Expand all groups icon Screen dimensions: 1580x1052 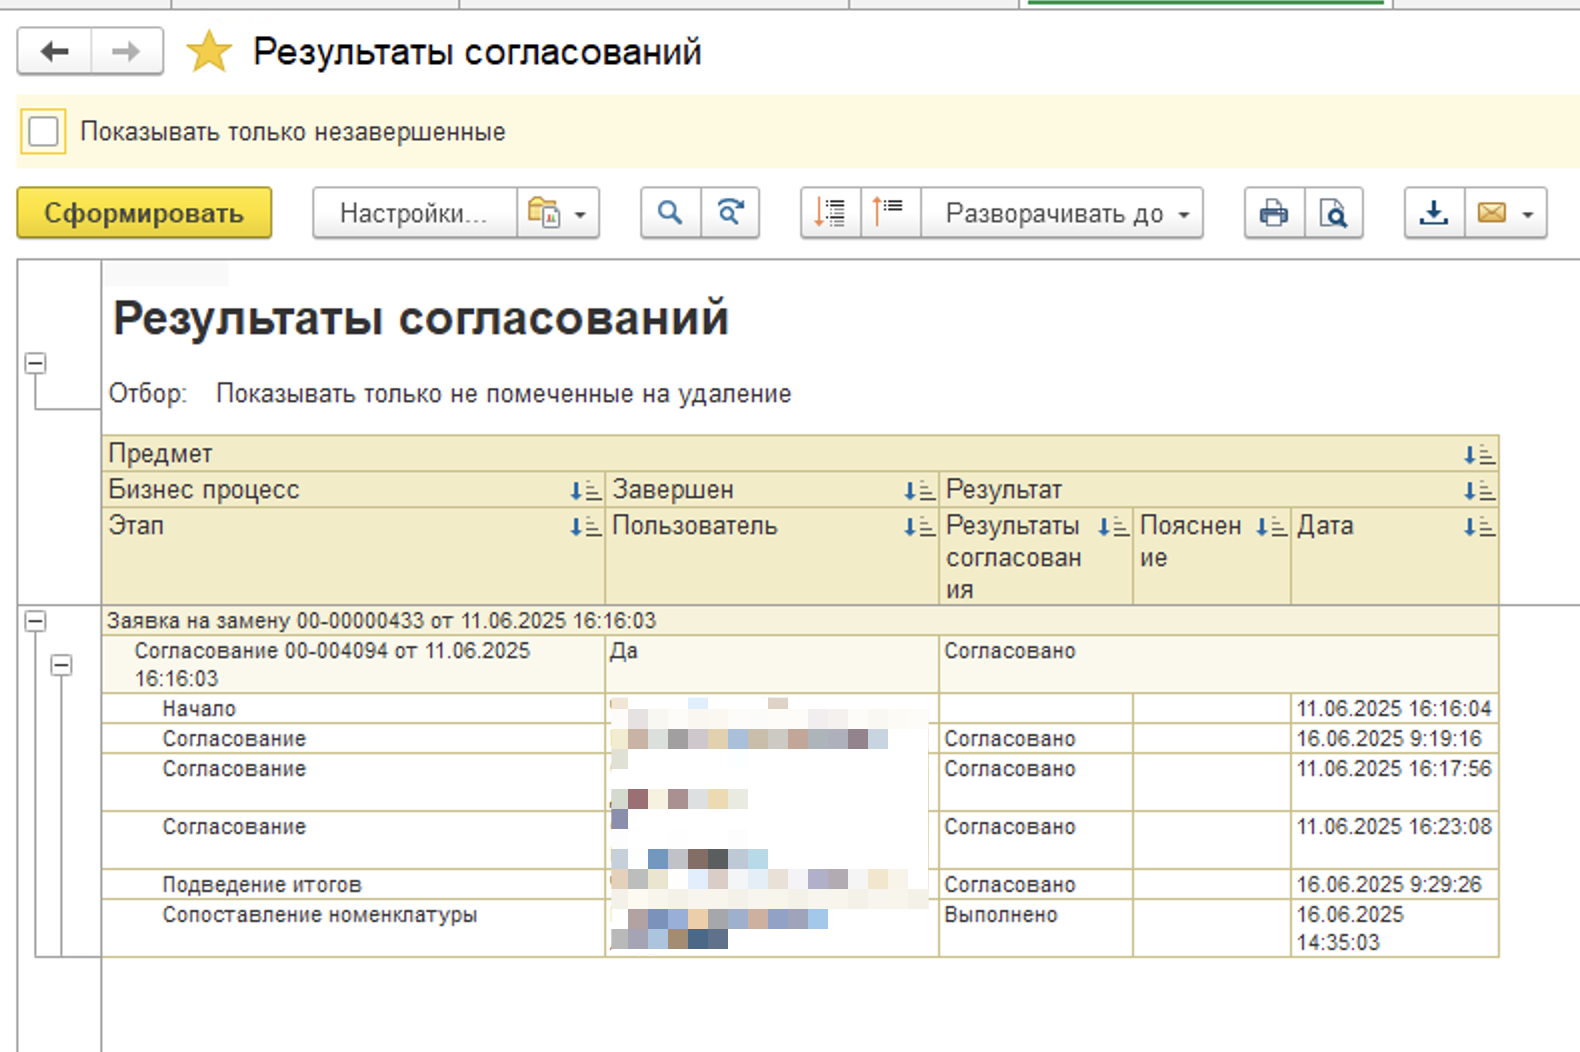click(830, 213)
